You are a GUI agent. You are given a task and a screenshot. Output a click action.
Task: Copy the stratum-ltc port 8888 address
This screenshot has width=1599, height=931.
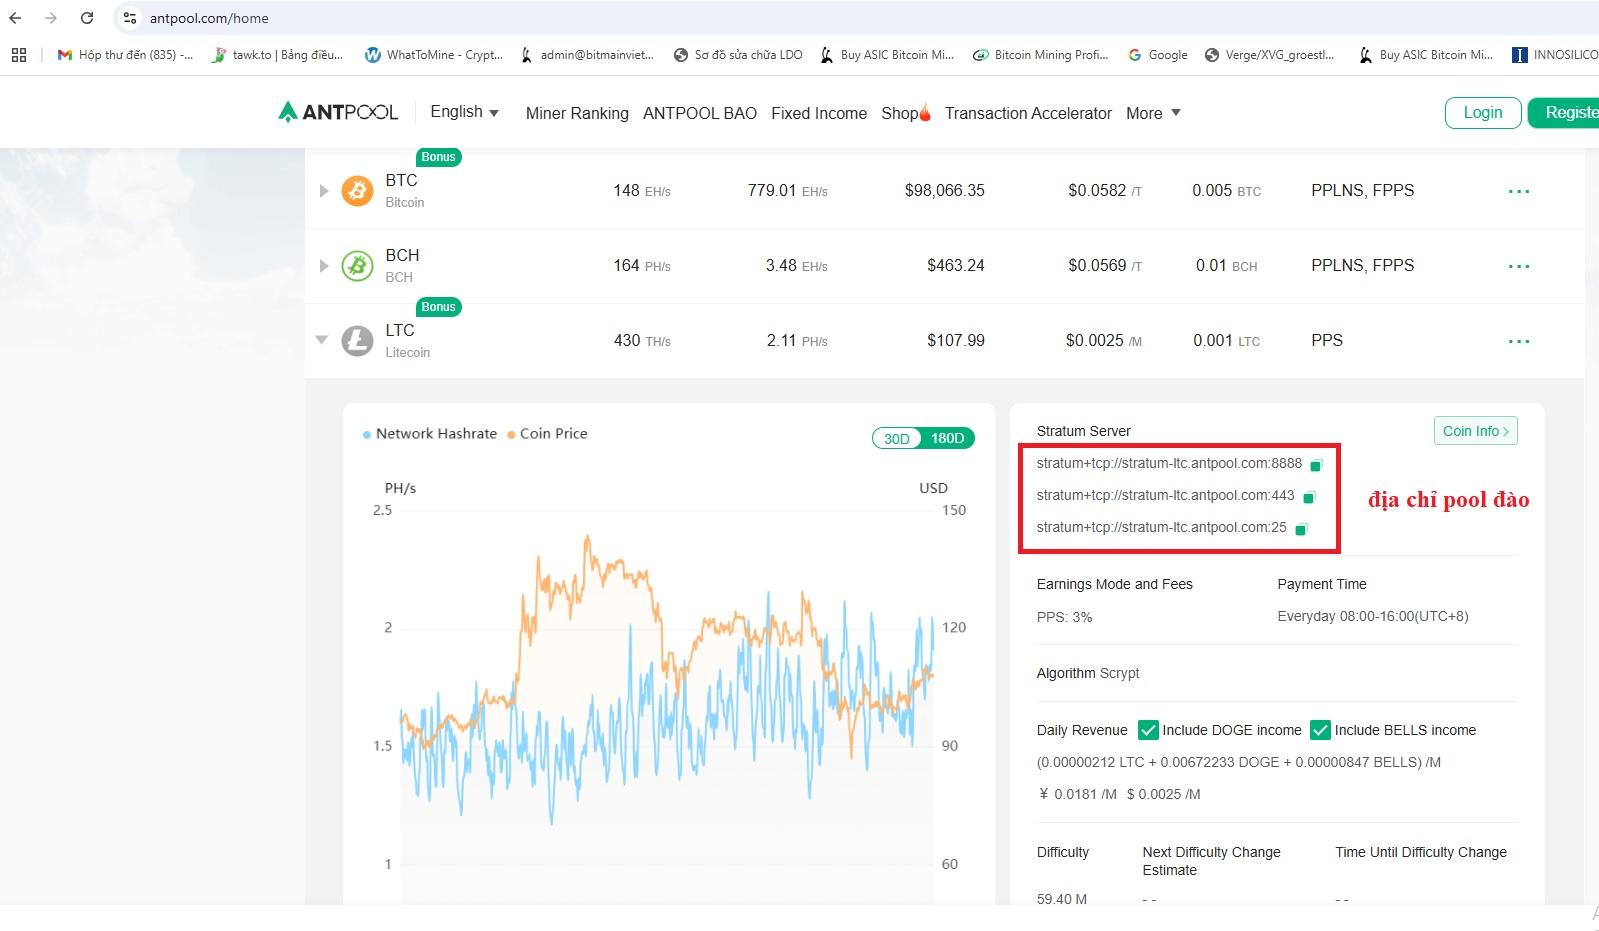1316,465
